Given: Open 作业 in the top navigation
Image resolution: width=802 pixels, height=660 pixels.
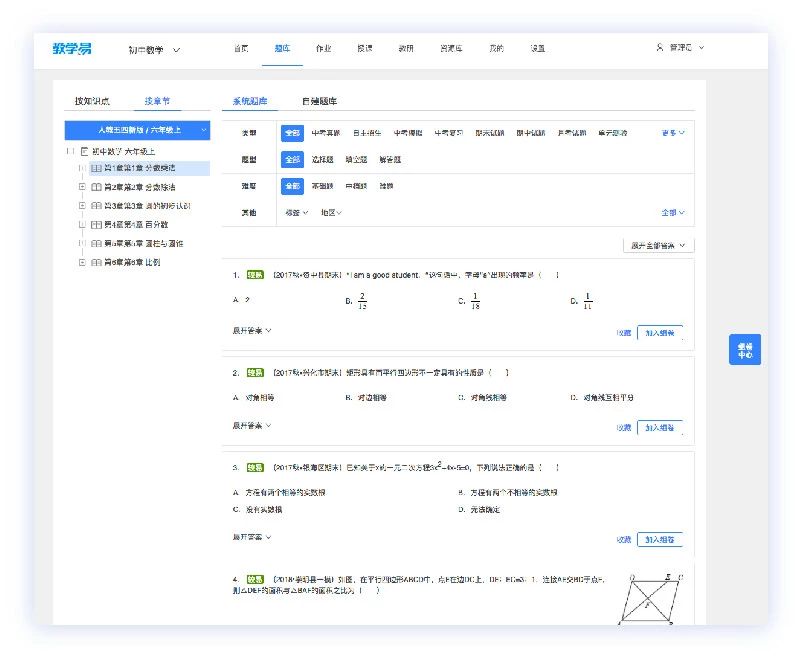Looking at the screenshot, I should (x=322, y=47).
